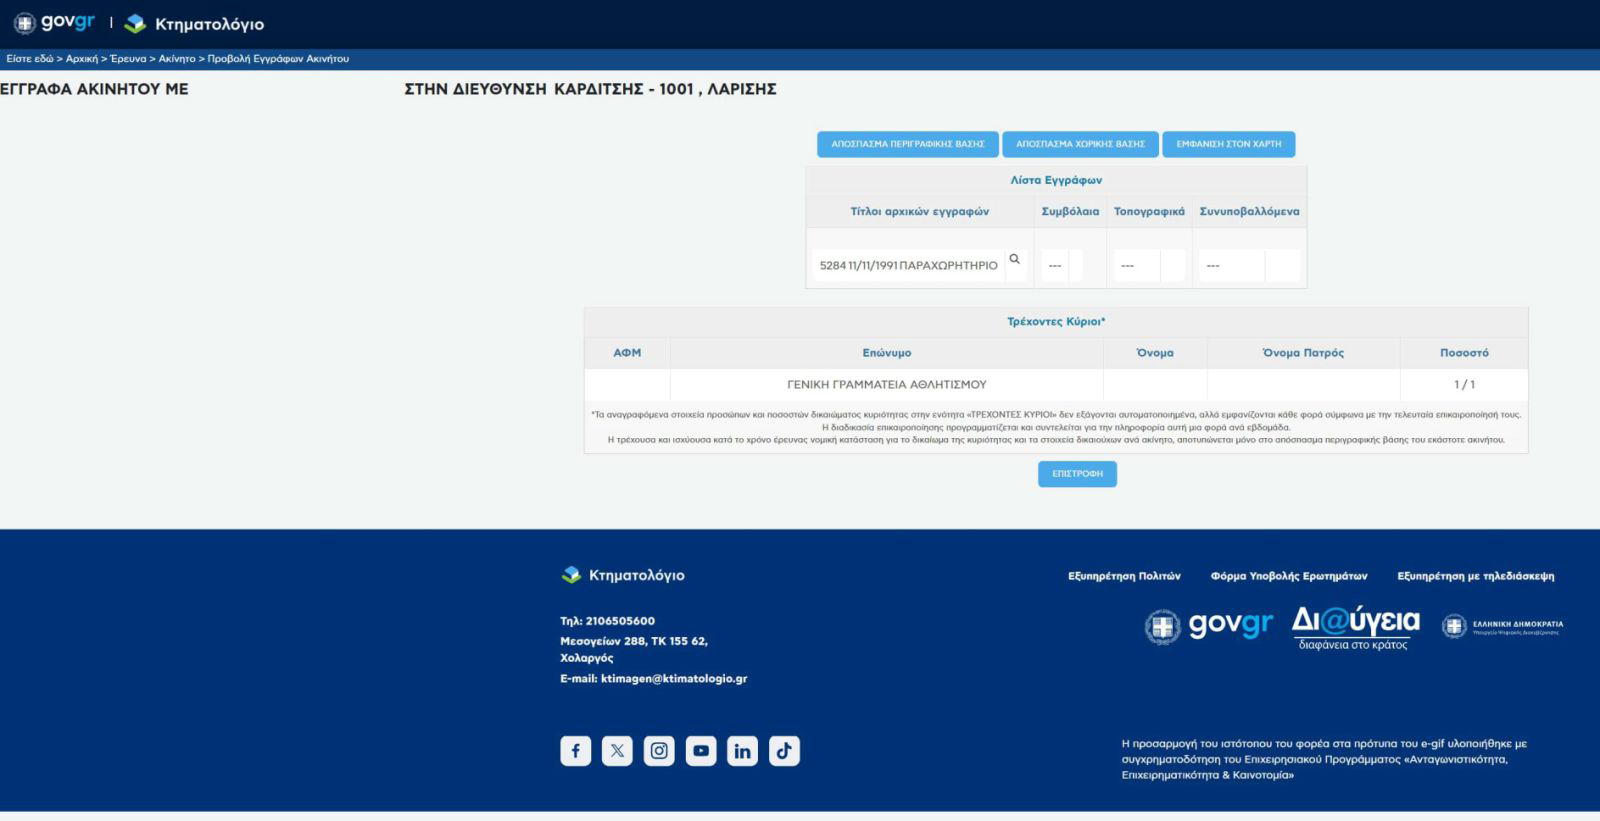Click the Κτηματολόγιο logo in the header

196,24
